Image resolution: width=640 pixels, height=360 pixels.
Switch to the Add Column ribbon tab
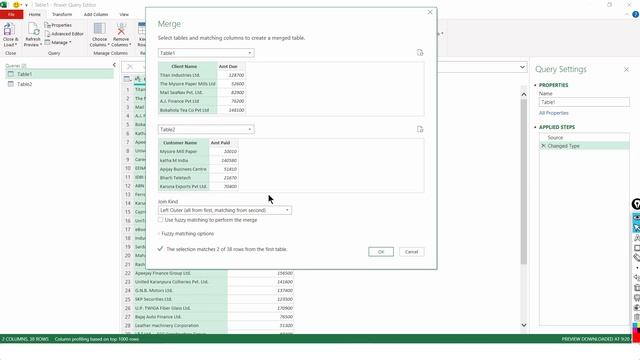pyautogui.click(x=96, y=14)
